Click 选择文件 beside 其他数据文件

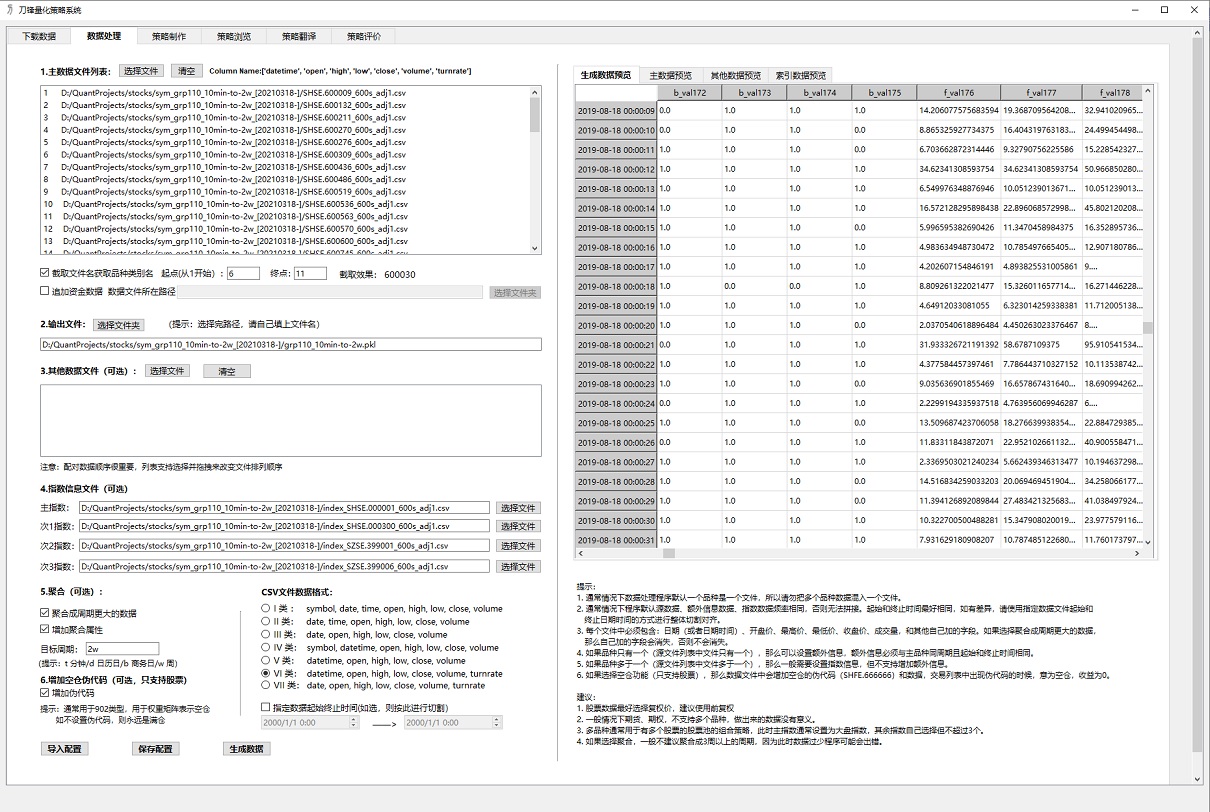[168, 371]
